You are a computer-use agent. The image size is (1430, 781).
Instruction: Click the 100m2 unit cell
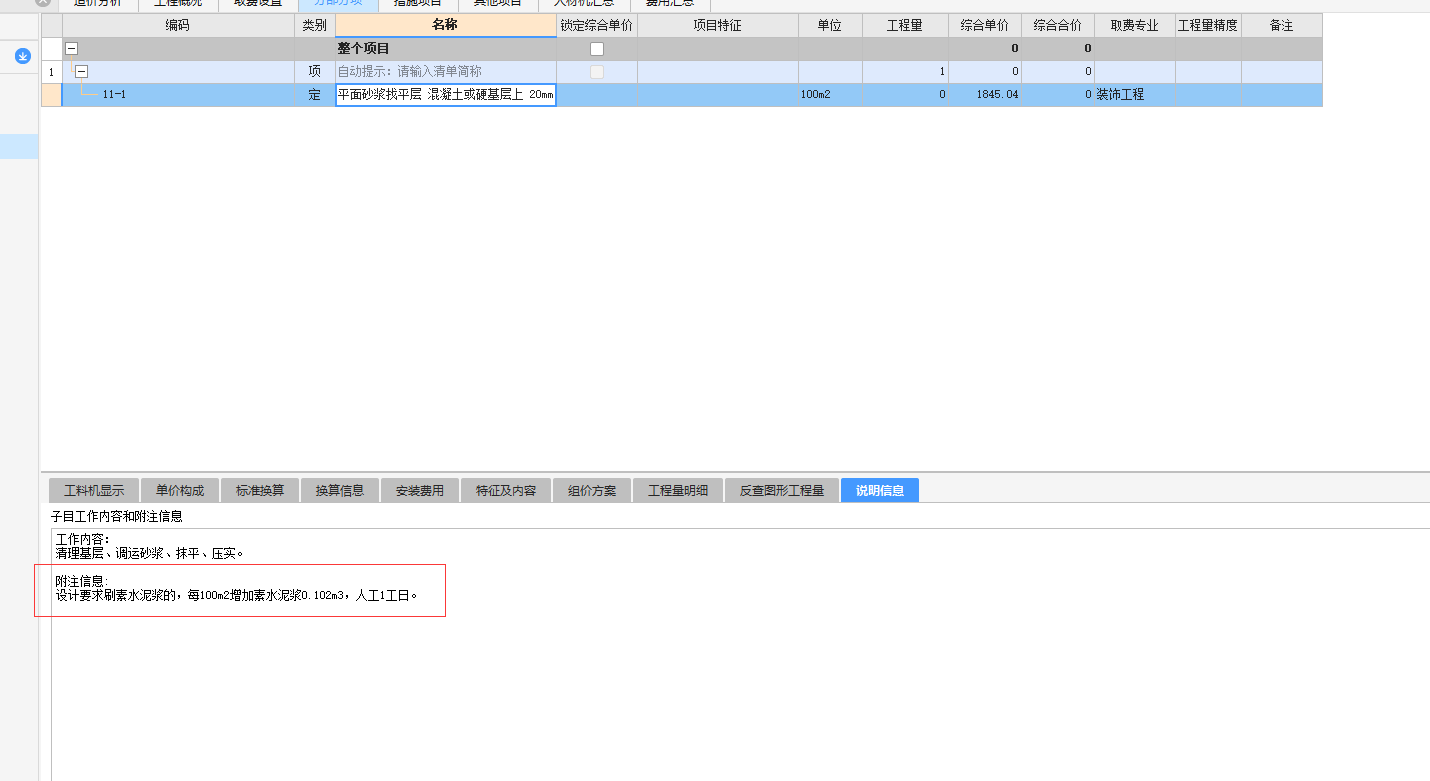[830, 95]
